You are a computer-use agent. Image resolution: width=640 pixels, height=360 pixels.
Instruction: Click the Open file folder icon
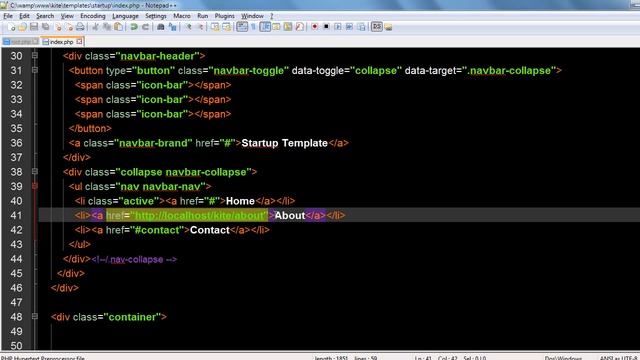click(x=22, y=27)
